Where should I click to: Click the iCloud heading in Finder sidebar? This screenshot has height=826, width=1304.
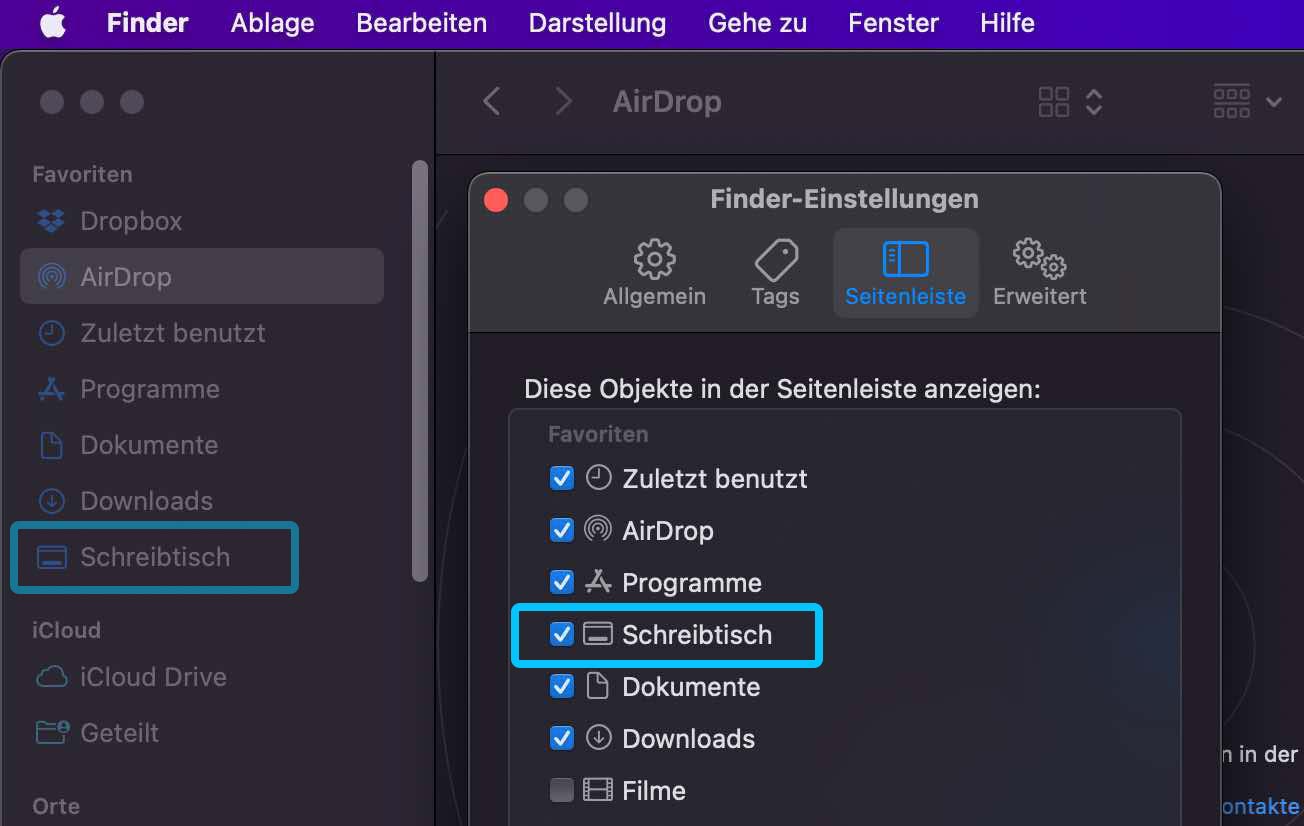coord(66,630)
